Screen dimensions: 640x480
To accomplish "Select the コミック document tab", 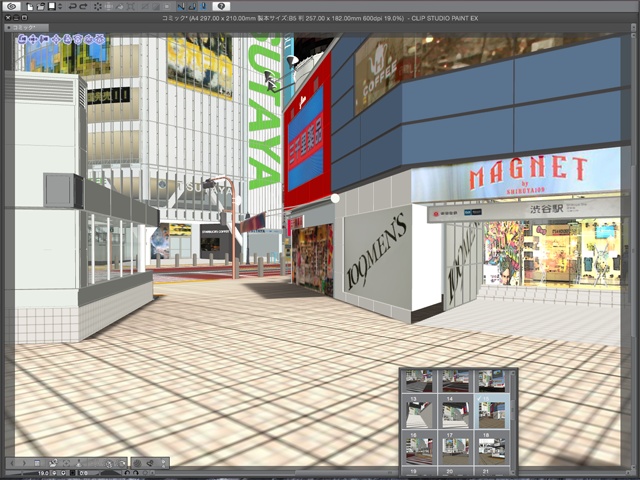I will click(x=27, y=28).
